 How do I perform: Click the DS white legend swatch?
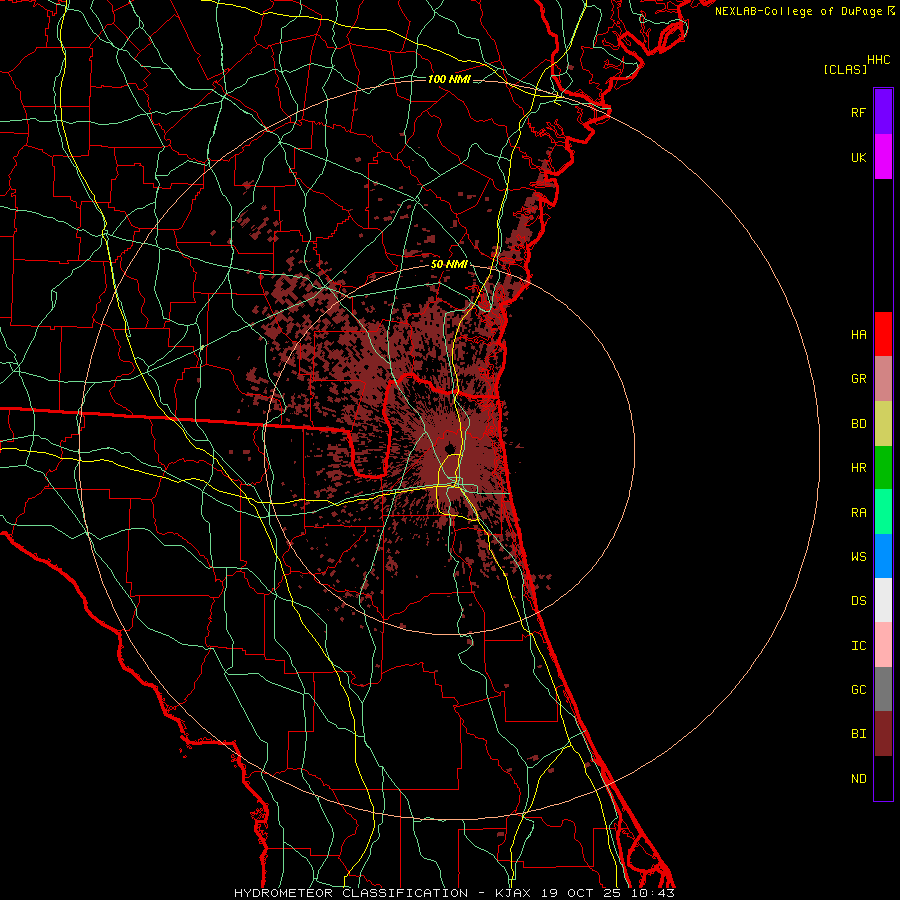pyautogui.click(x=883, y=600)
